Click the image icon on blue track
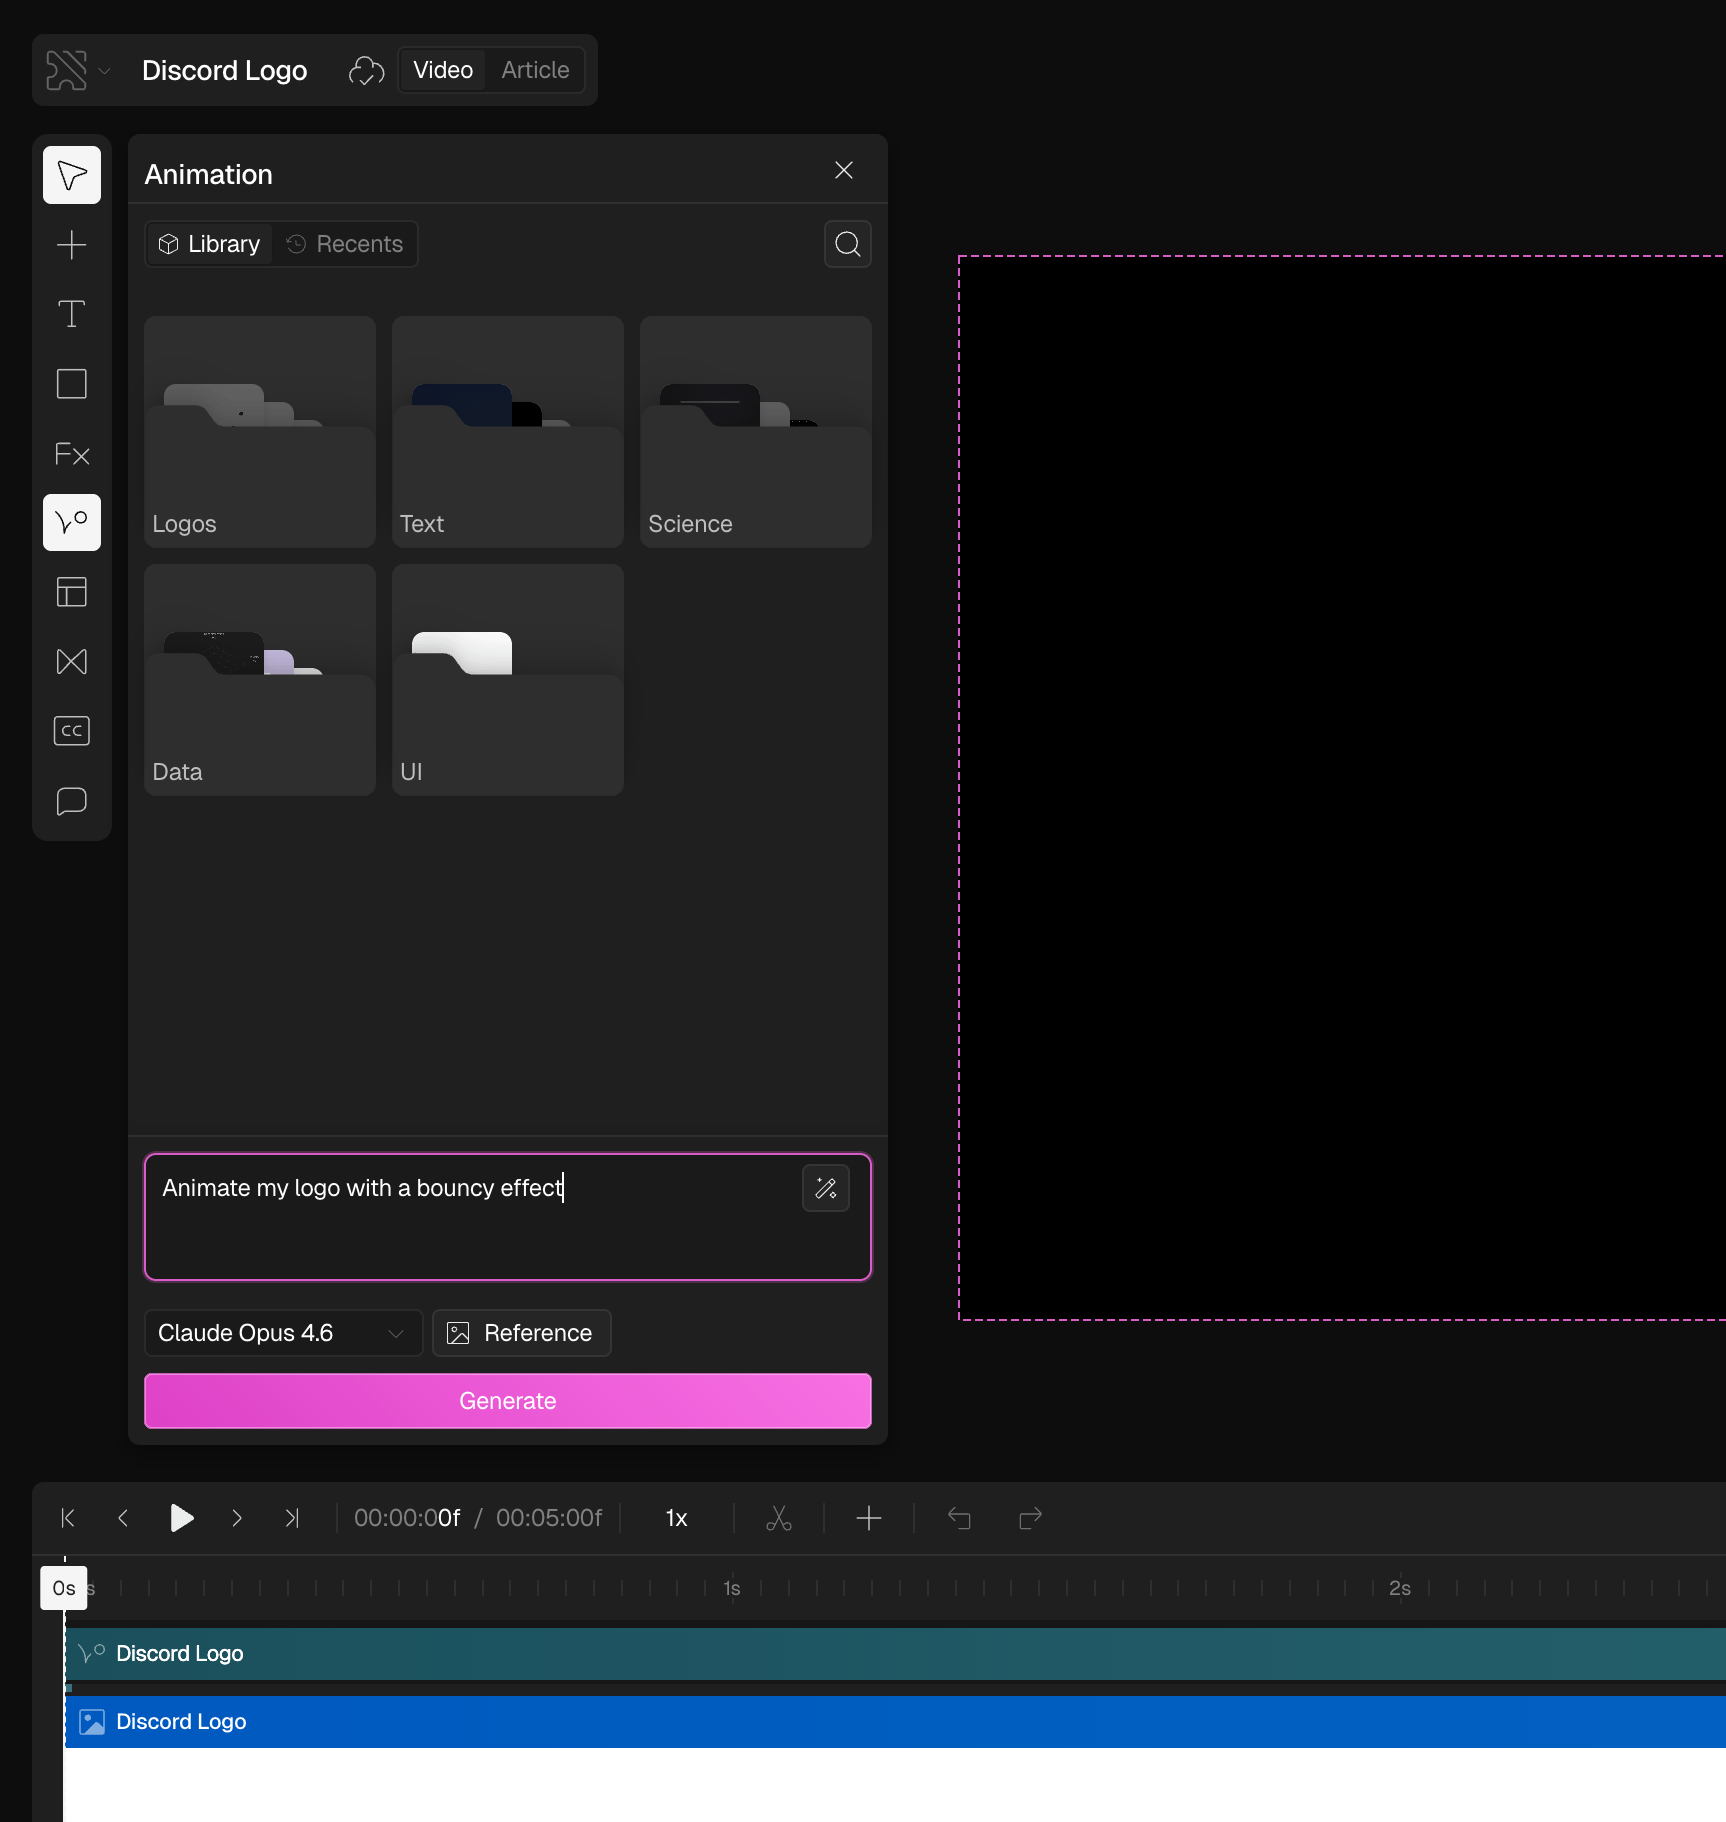Screen dimensions: 1726x1822 (92, 1722)
